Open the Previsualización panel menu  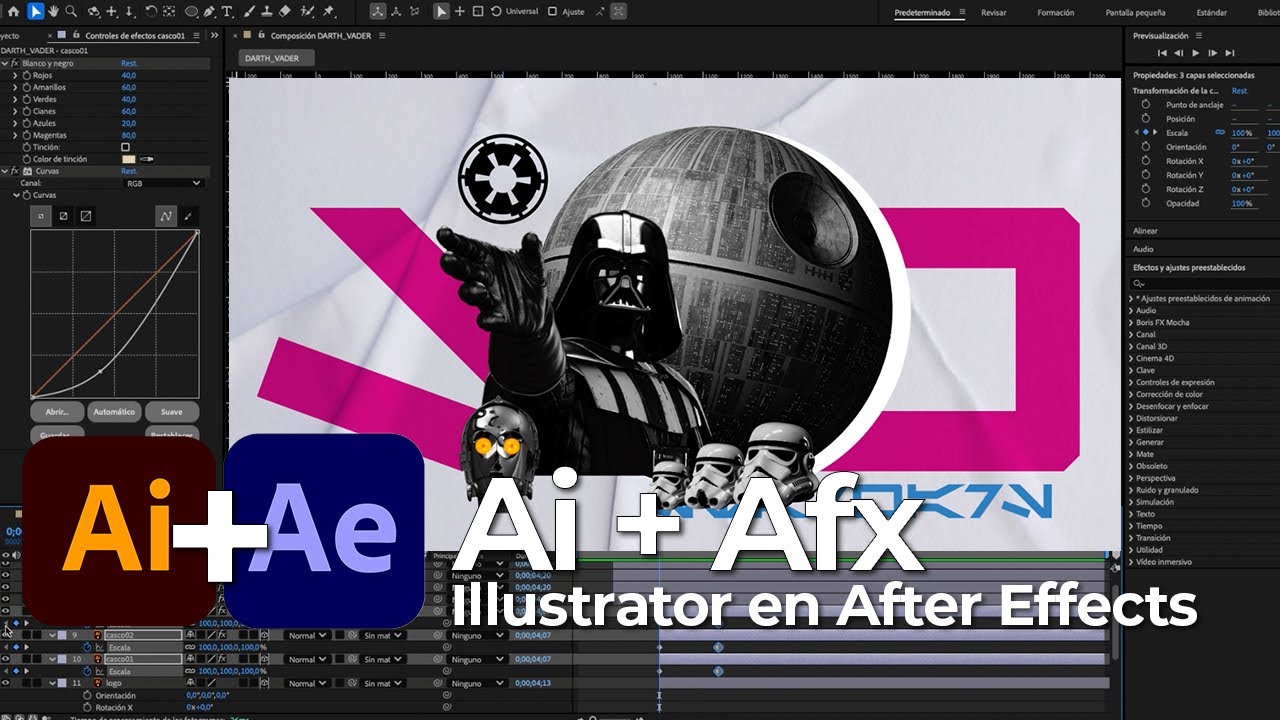point(1198,35)
